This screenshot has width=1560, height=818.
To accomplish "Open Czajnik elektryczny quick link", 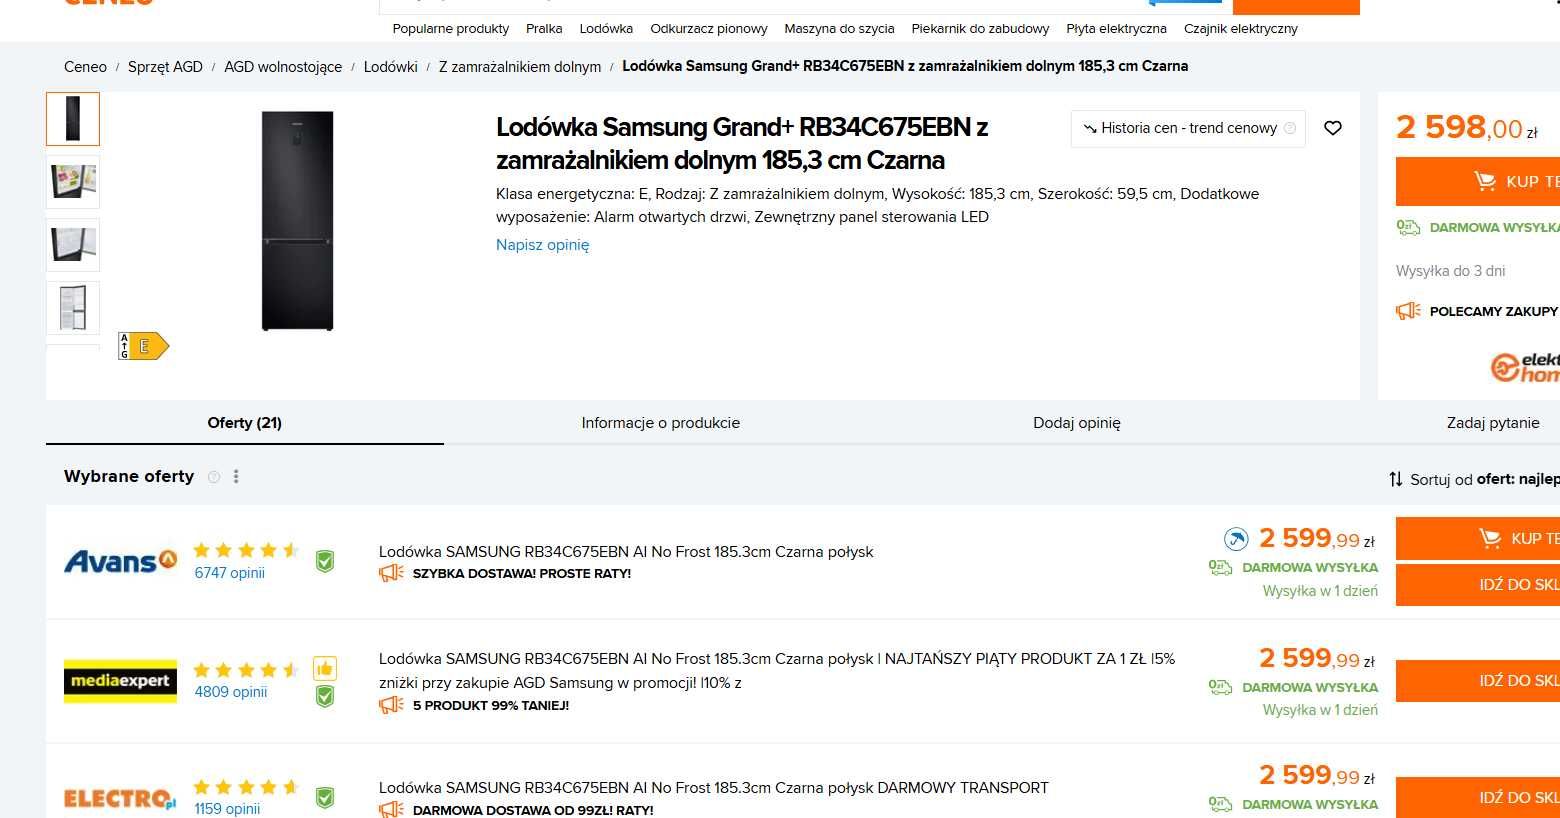I will [1241, 29].
